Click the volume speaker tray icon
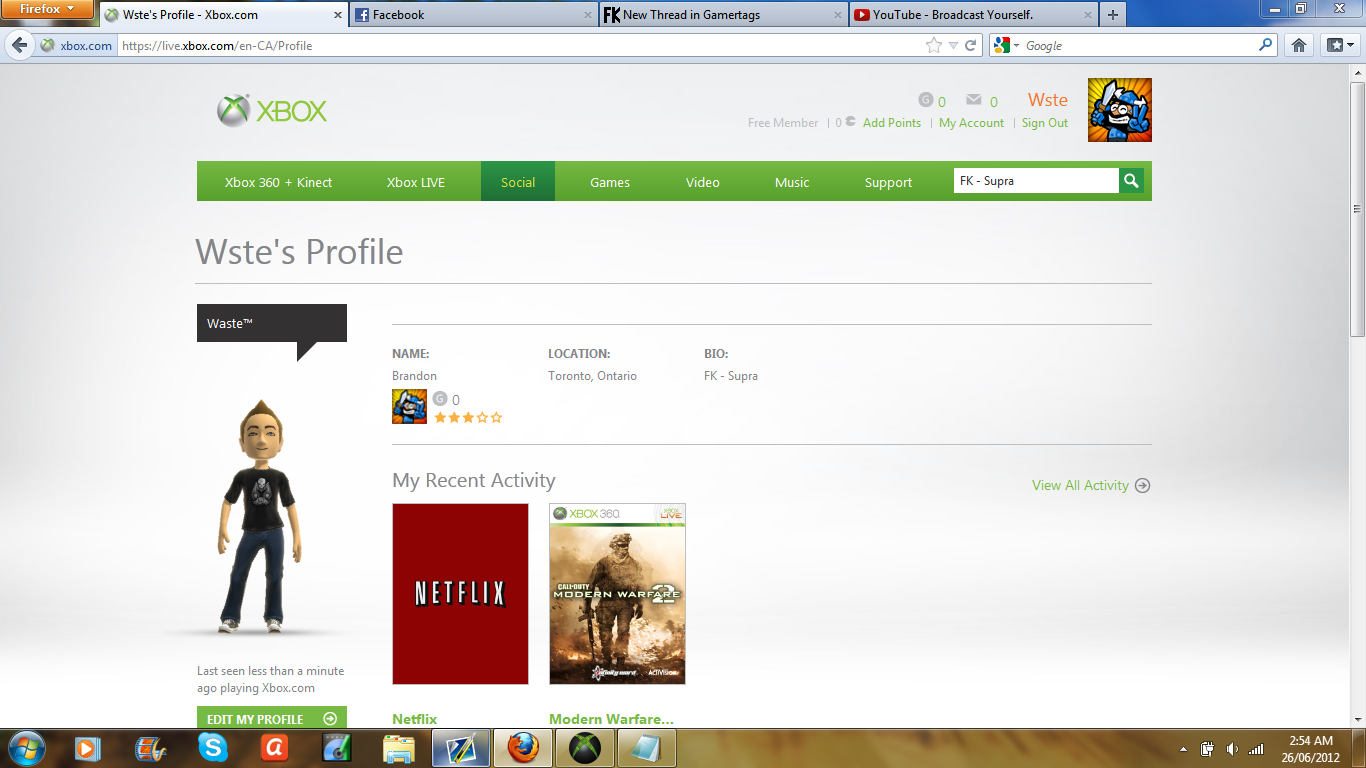This screenshot has height=768, width=1366. tap(1232, 749)
